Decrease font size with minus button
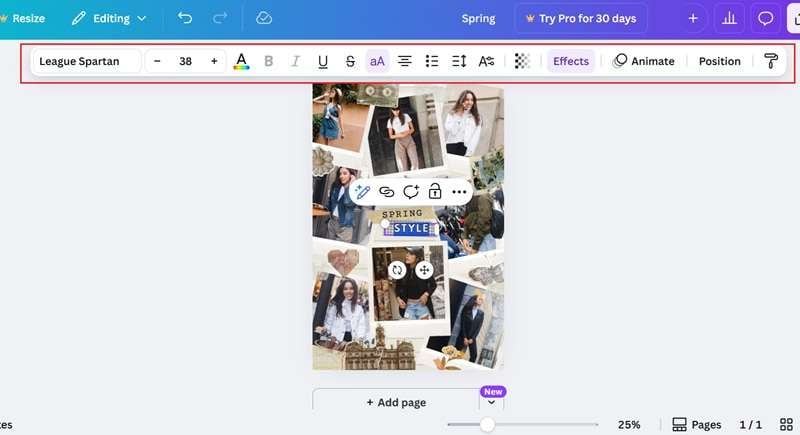 [x=157, y=61]
